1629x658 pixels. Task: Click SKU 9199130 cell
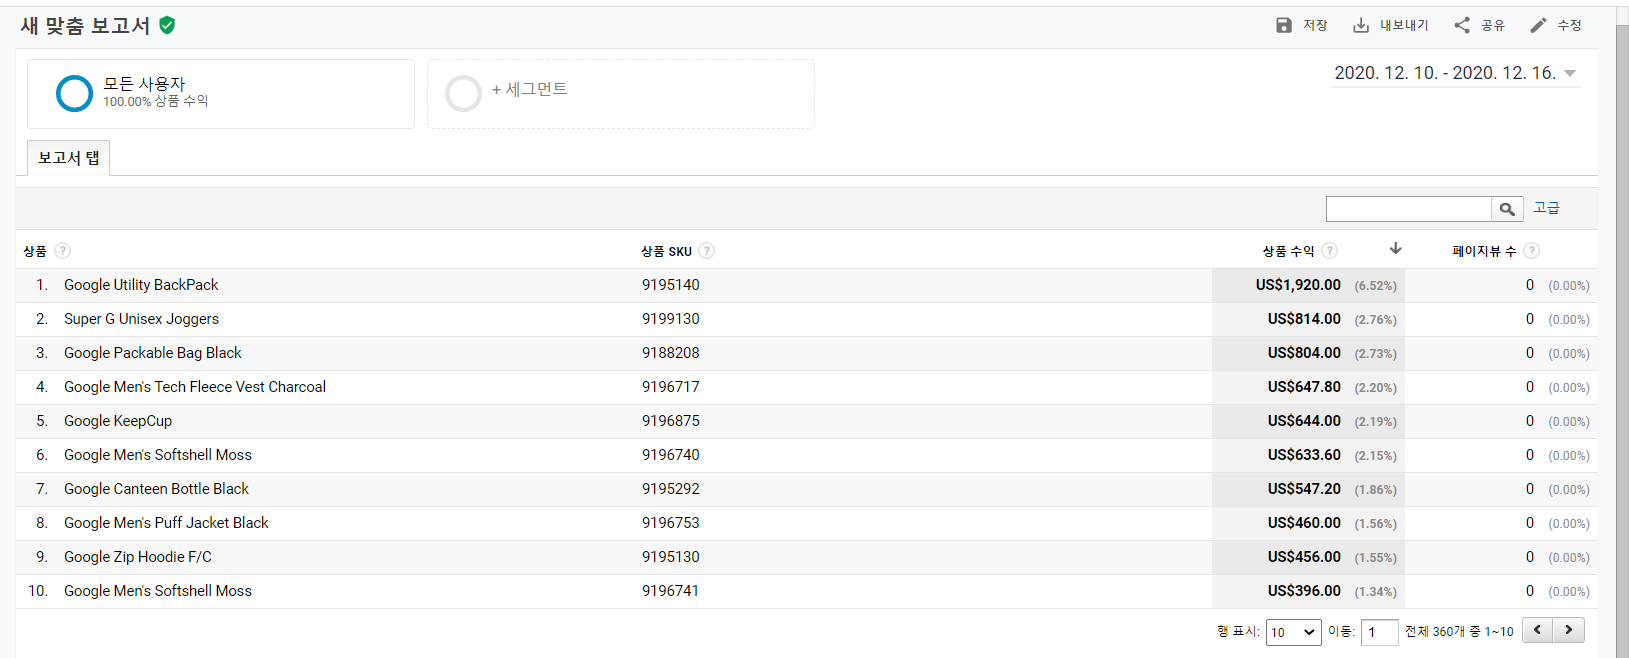pyautogui.click(x=671, y=319)
